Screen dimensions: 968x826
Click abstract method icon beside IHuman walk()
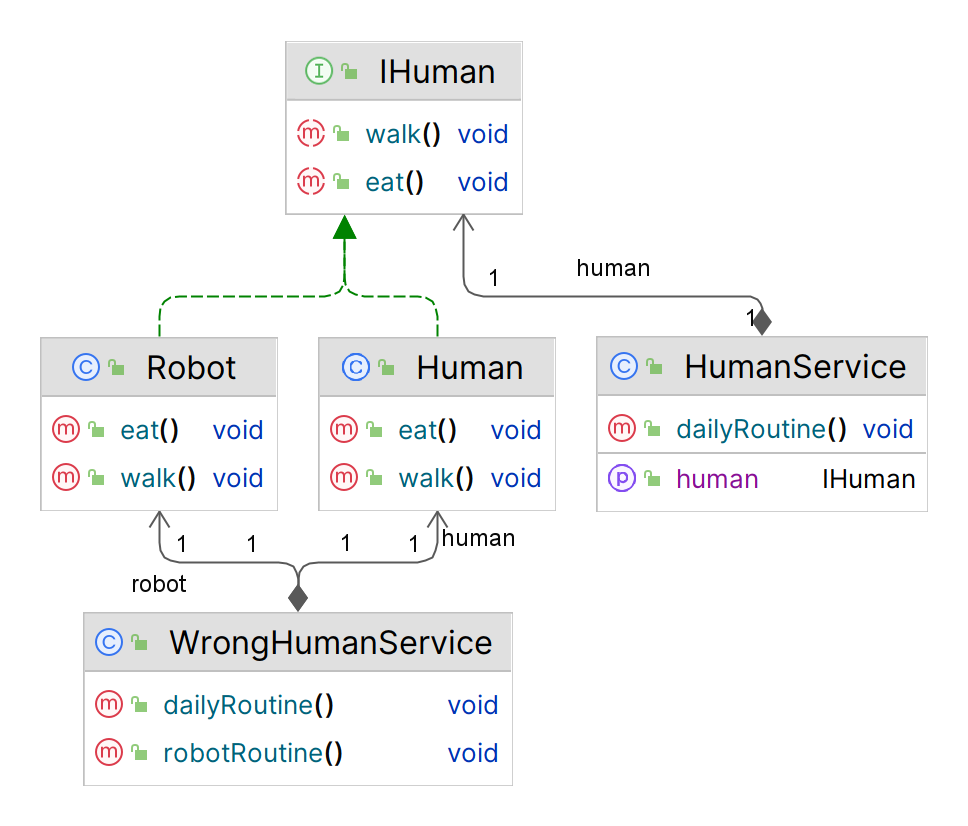pyautogui.click(x=311, y=133)
